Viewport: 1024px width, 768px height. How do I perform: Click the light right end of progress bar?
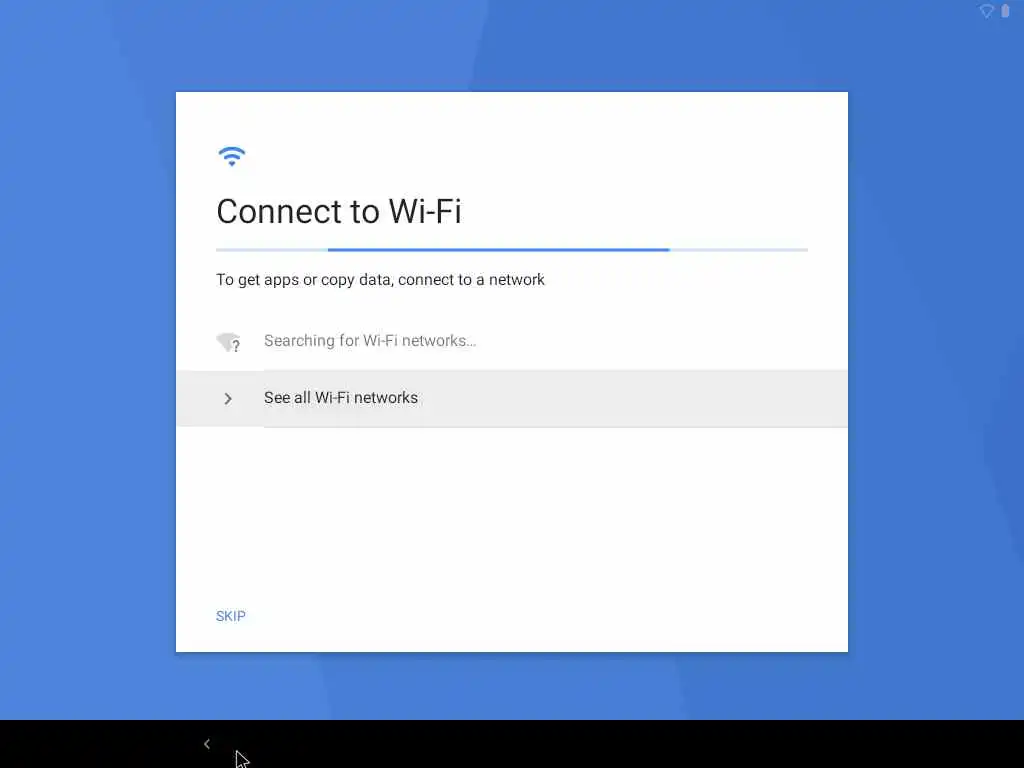739,249
